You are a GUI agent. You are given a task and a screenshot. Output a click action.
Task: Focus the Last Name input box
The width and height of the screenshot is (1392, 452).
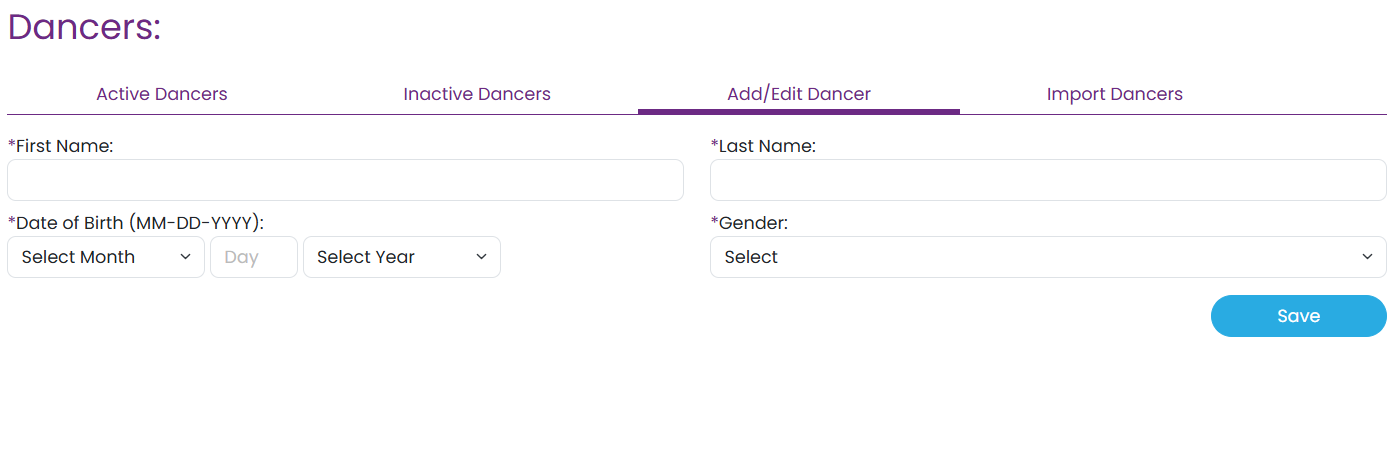tap(1048, 180)
